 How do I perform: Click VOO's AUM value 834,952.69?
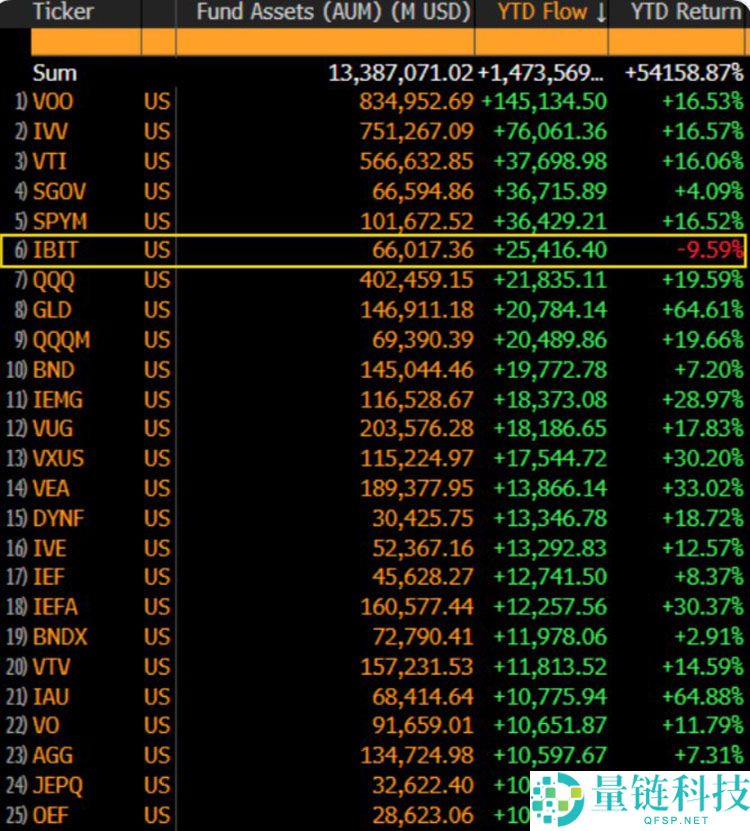tap(416, 101)
